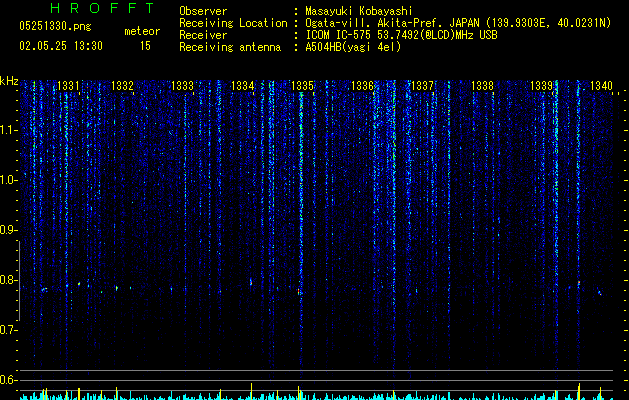The image size is (629, 400).
Task: Select the ICOM IC-575 receiver text
Action: (402, 35)
